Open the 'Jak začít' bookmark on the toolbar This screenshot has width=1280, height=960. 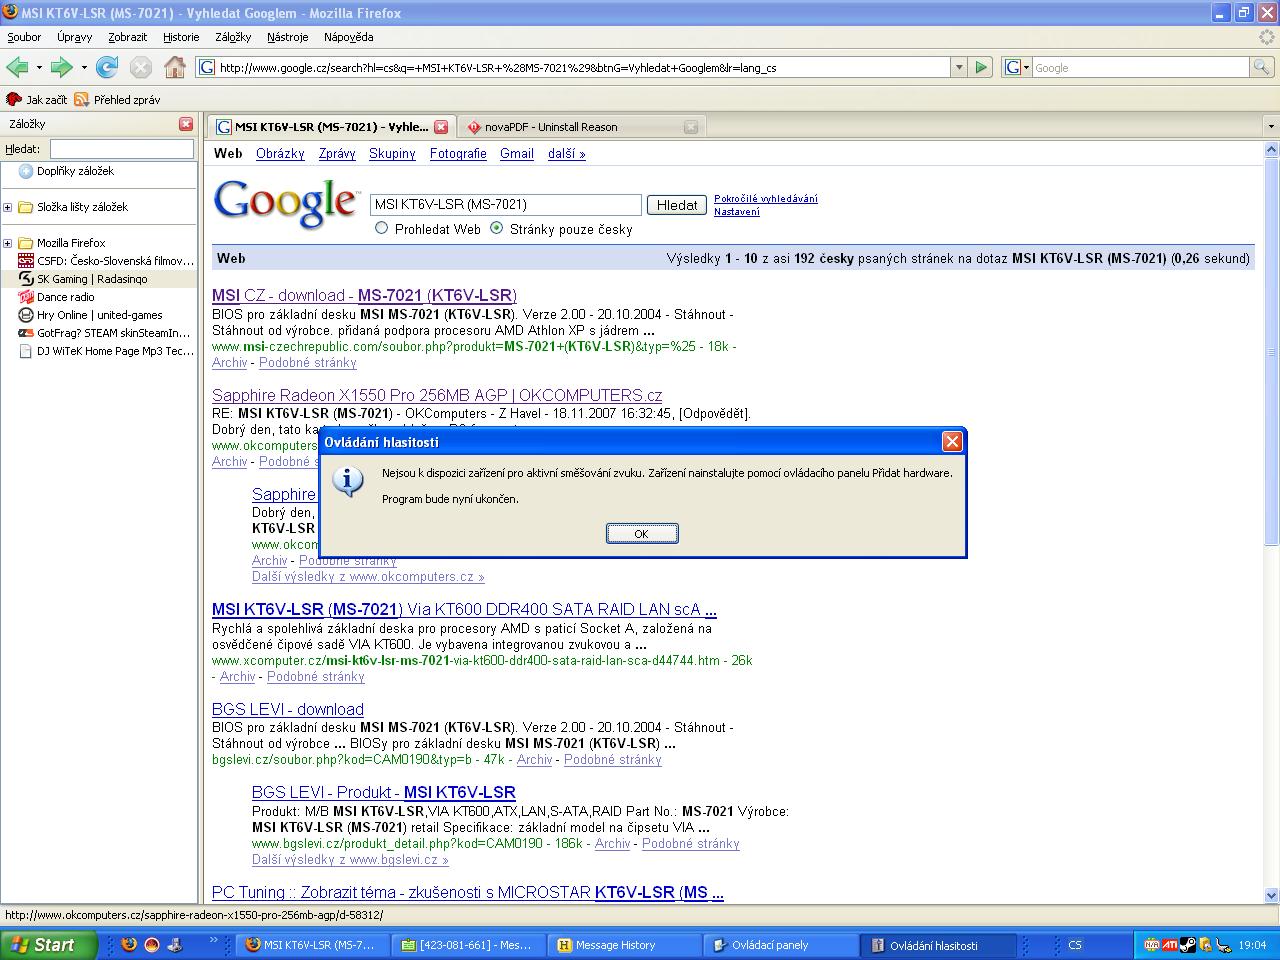[x=37, y=99]
